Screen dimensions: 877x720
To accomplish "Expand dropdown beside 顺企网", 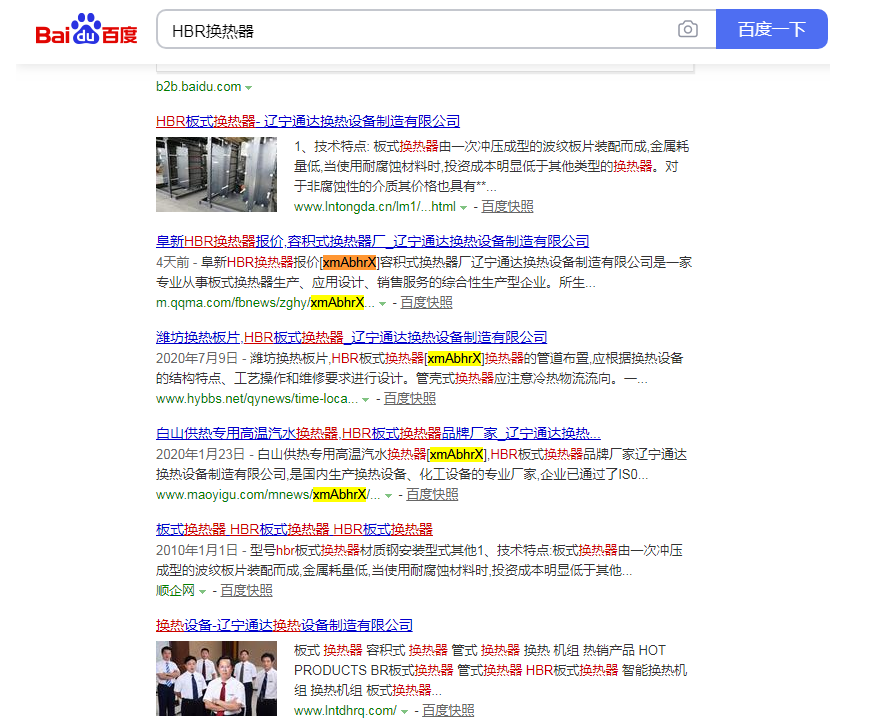I will [x=202, y=592].
